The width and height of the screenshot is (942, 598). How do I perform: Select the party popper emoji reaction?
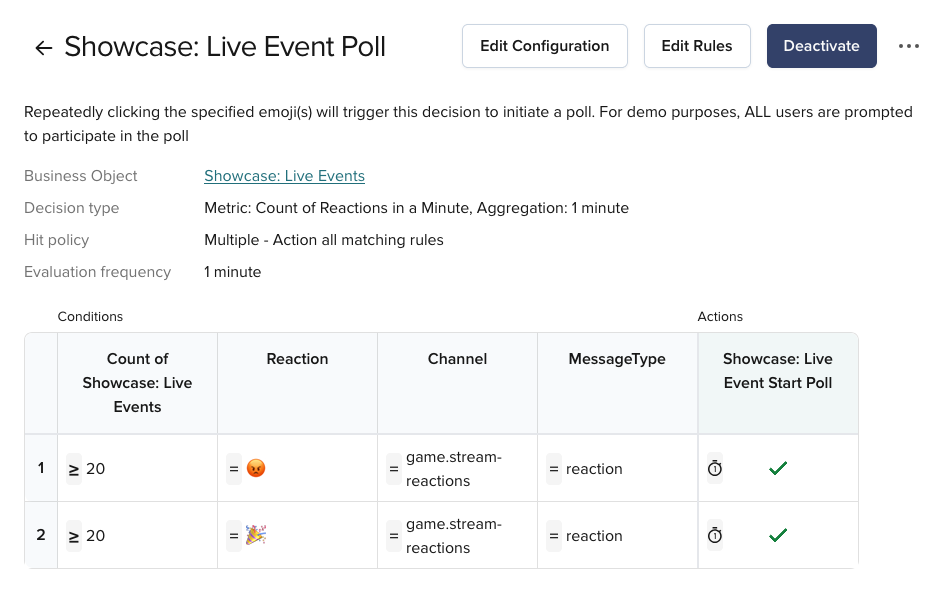click(256, 535)
